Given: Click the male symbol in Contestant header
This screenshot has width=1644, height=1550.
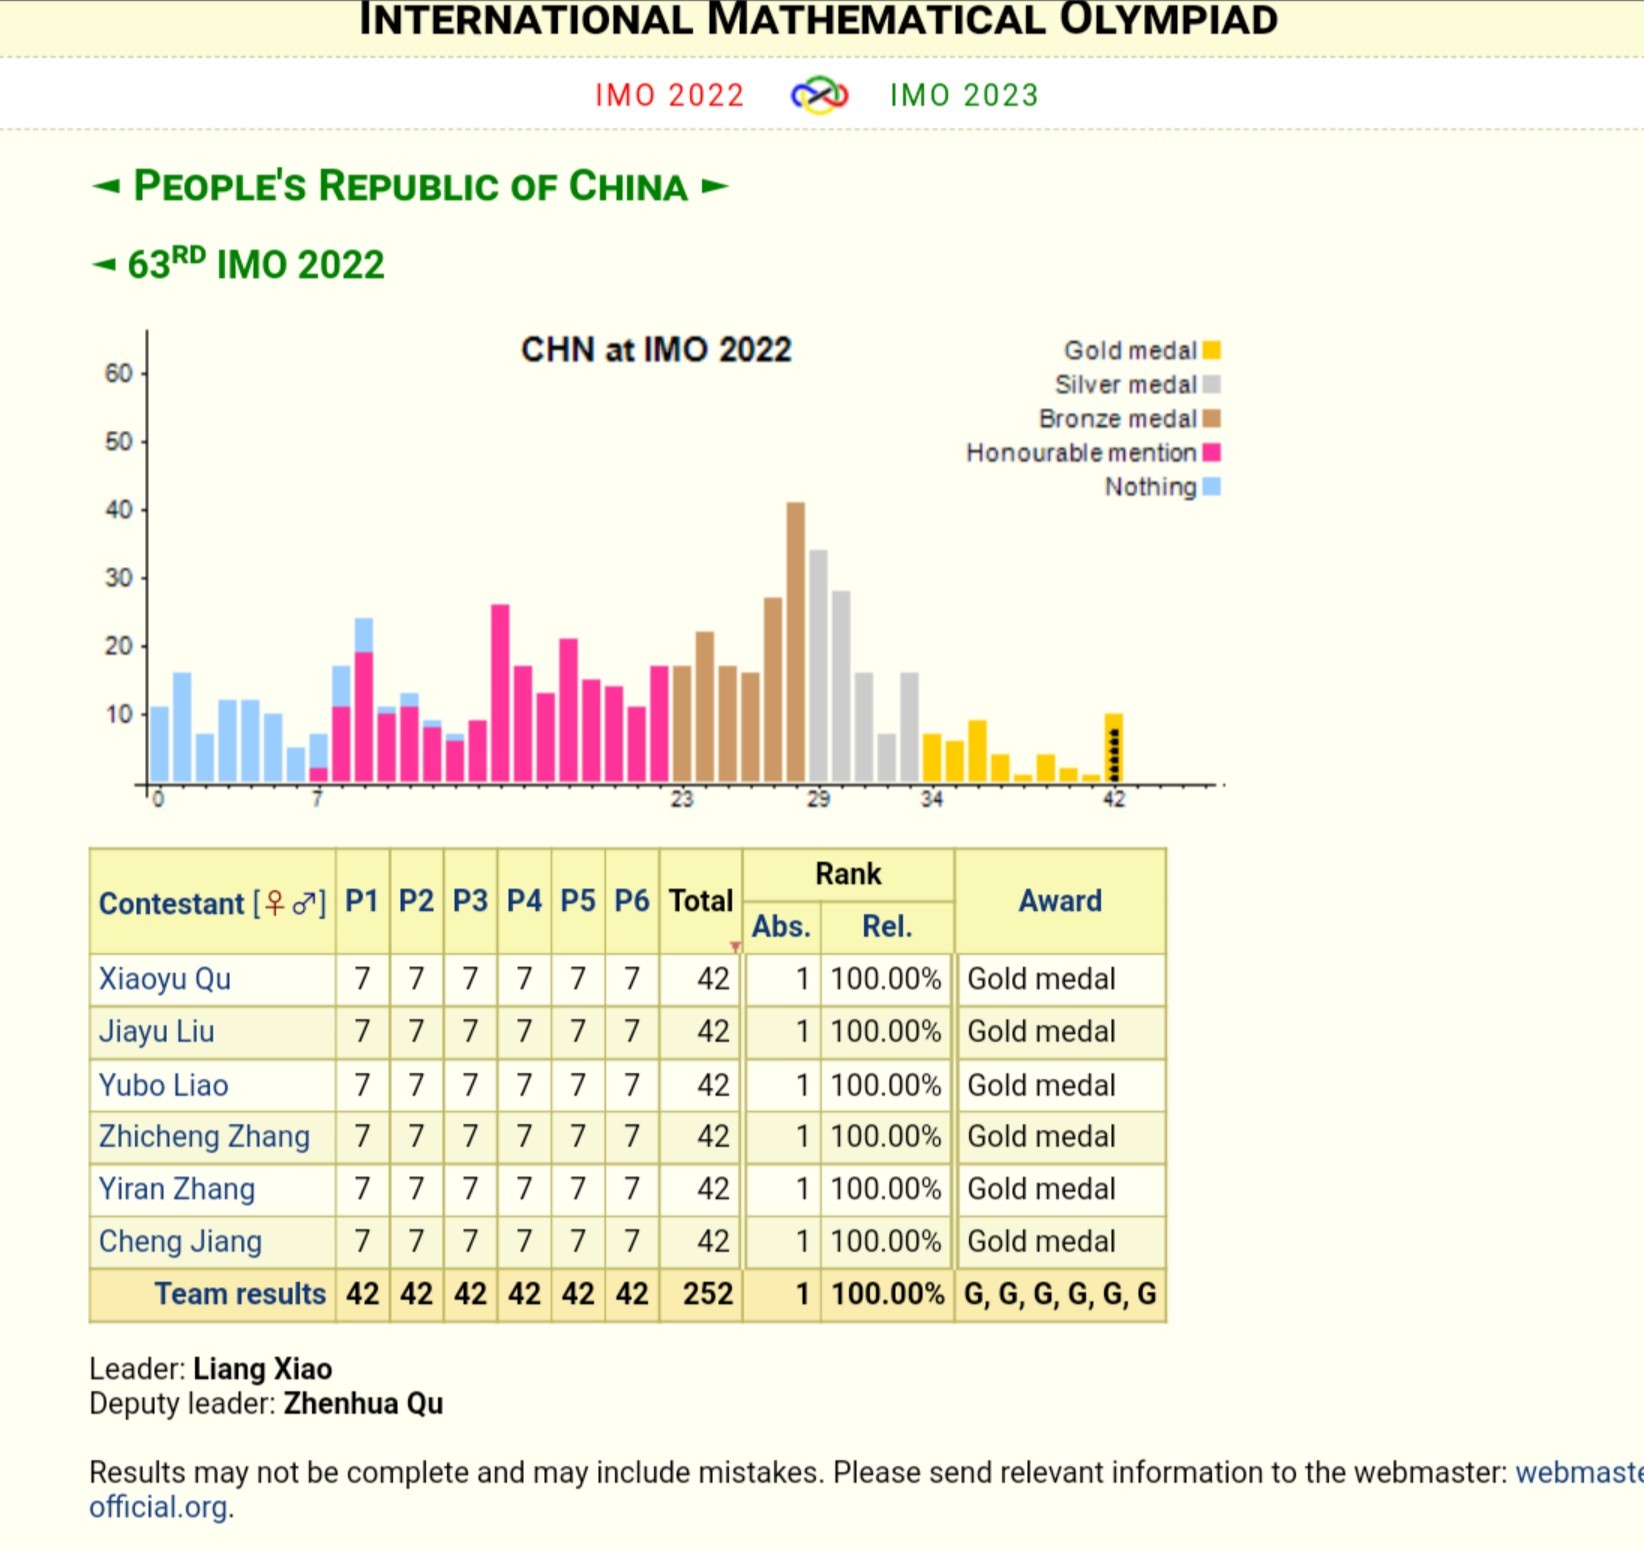Looking at the screenshot, I should pos(303,903).
